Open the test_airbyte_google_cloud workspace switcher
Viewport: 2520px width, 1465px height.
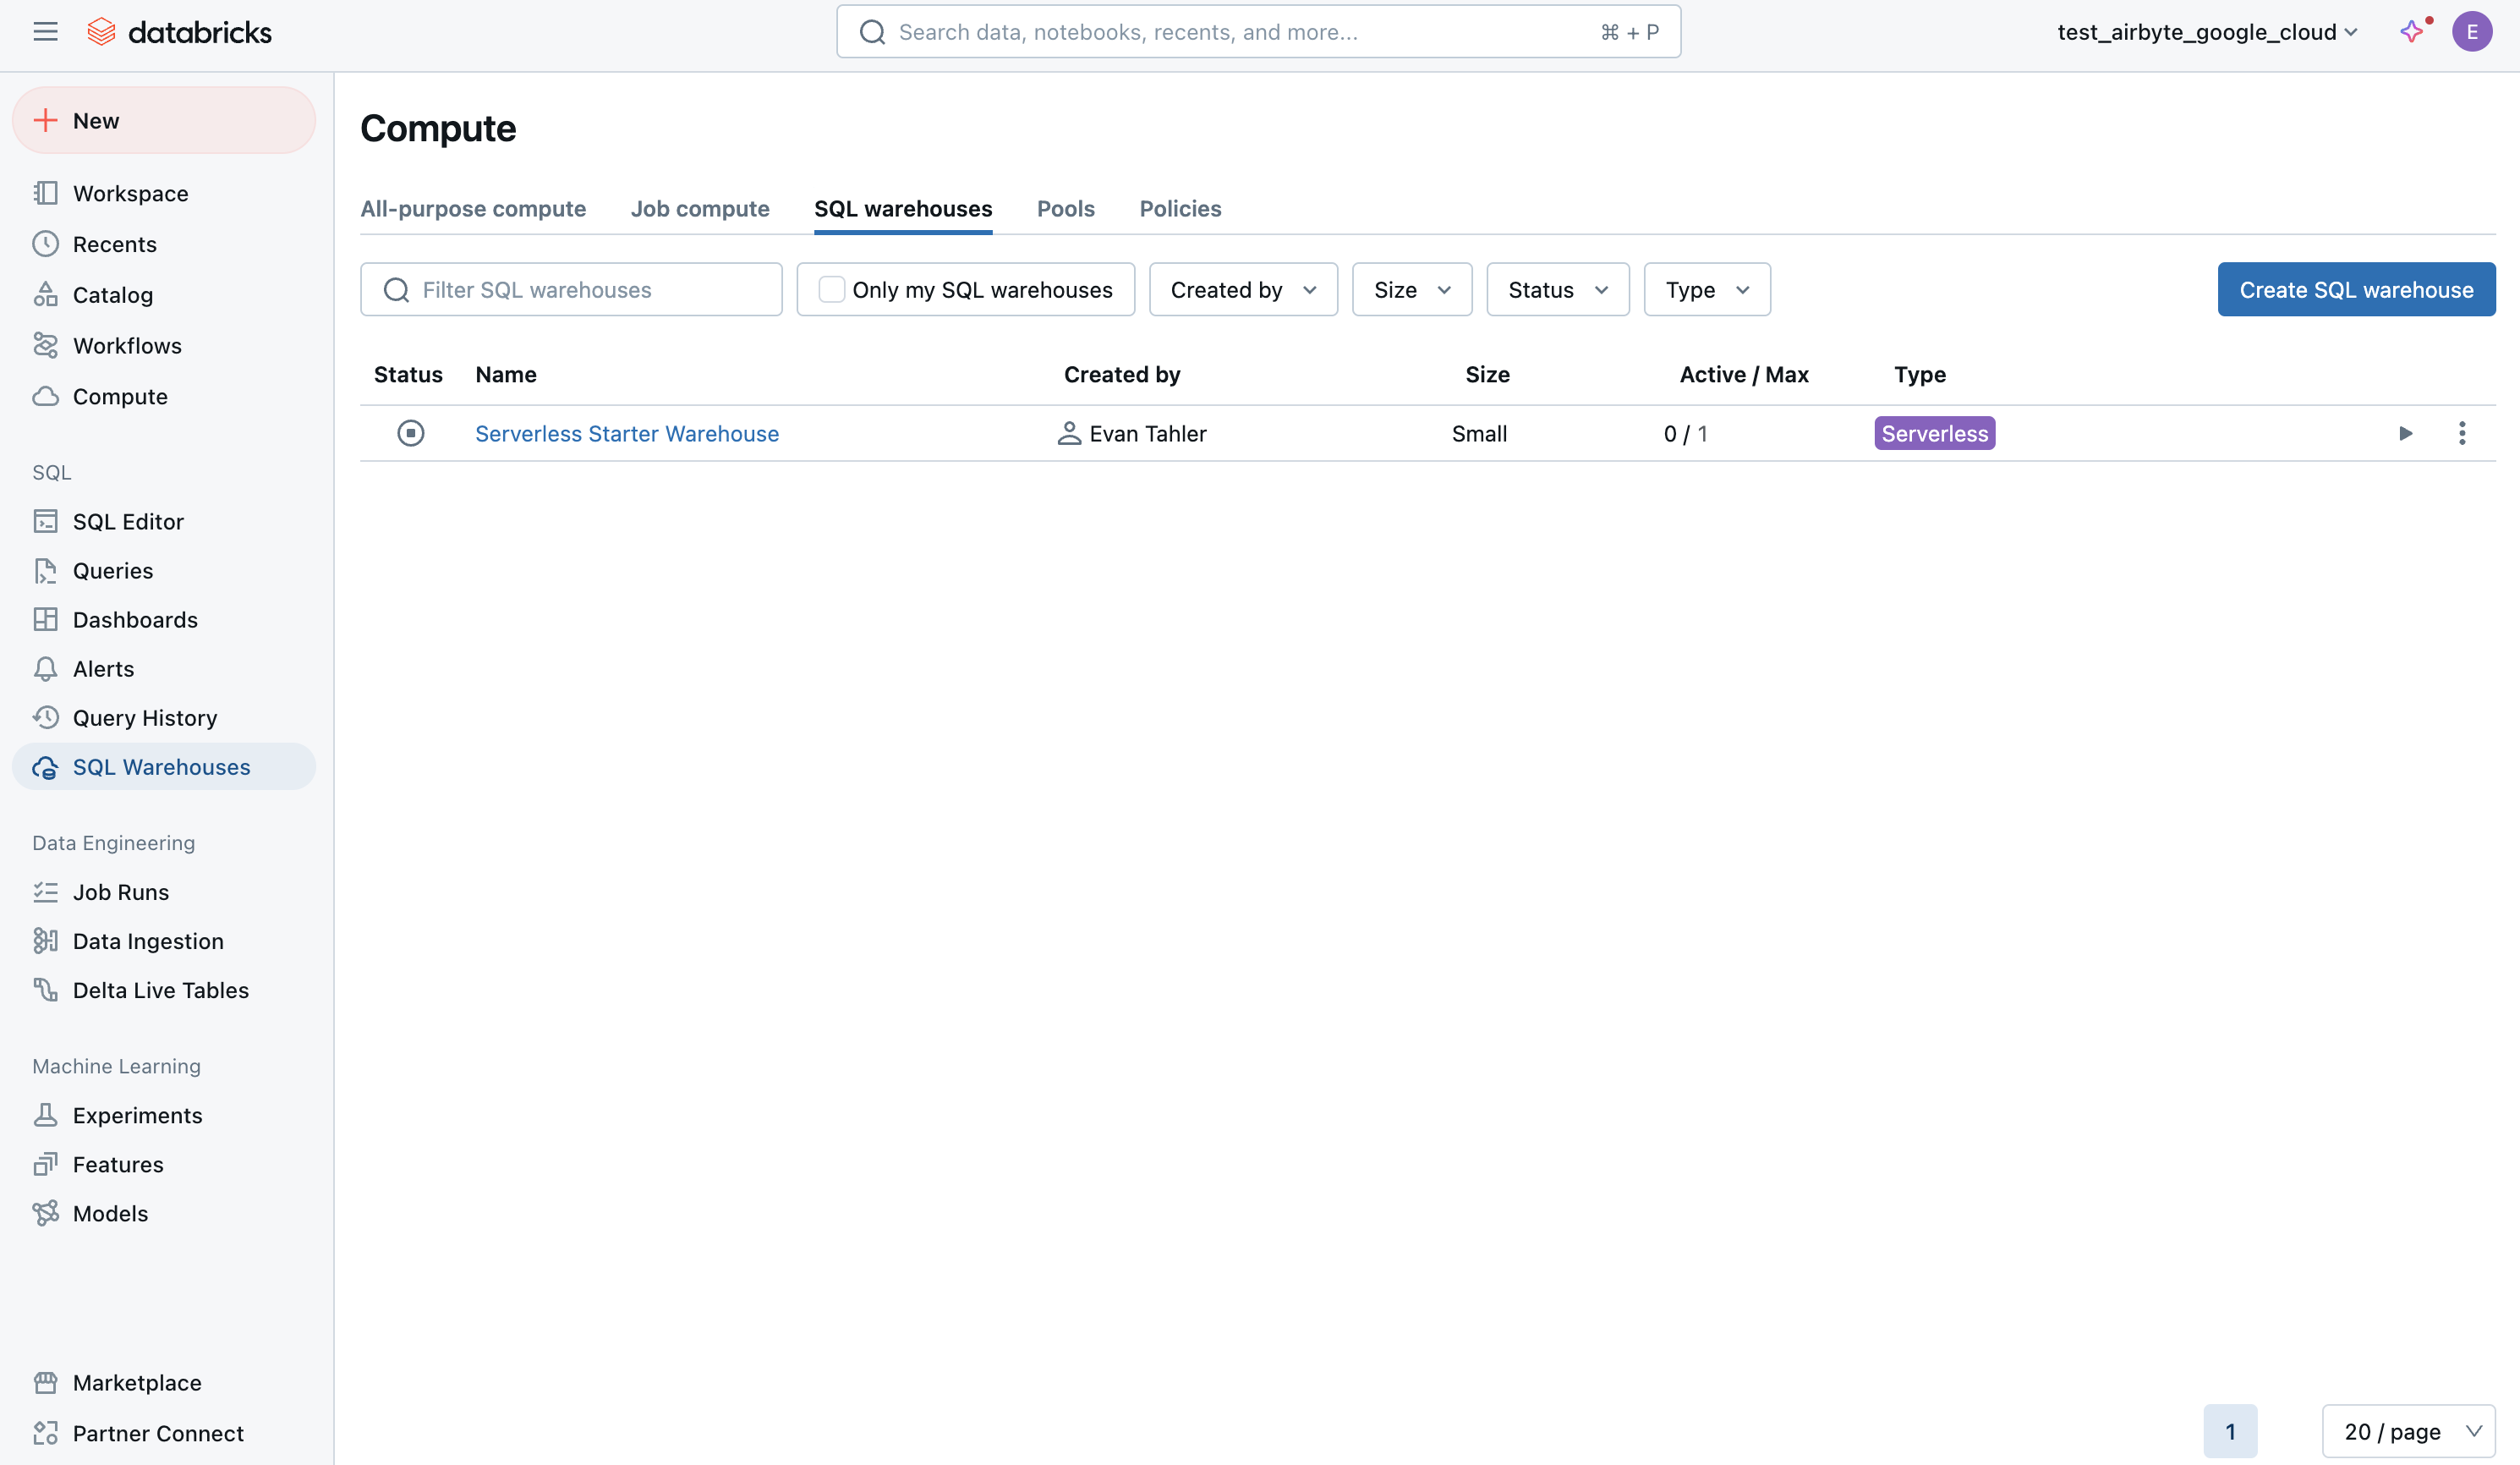pyautogui.click(x=2207, y=32)
